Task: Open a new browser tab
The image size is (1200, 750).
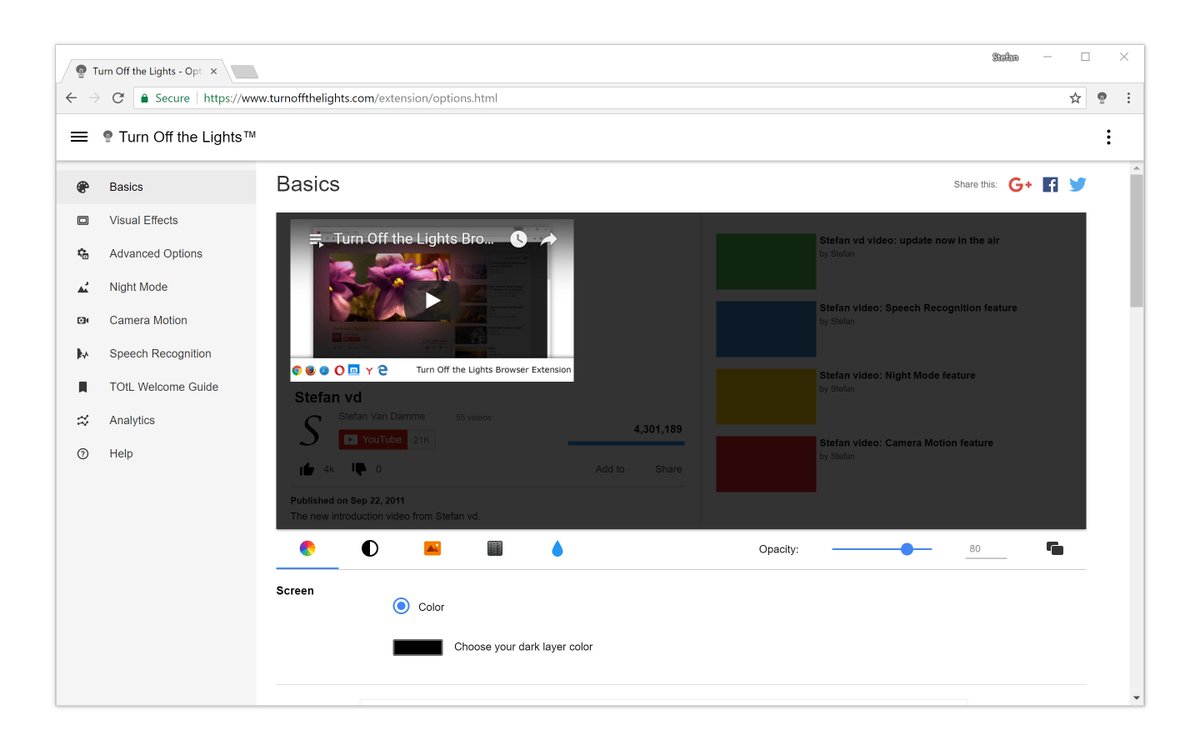Action: [x=244, y=71]
